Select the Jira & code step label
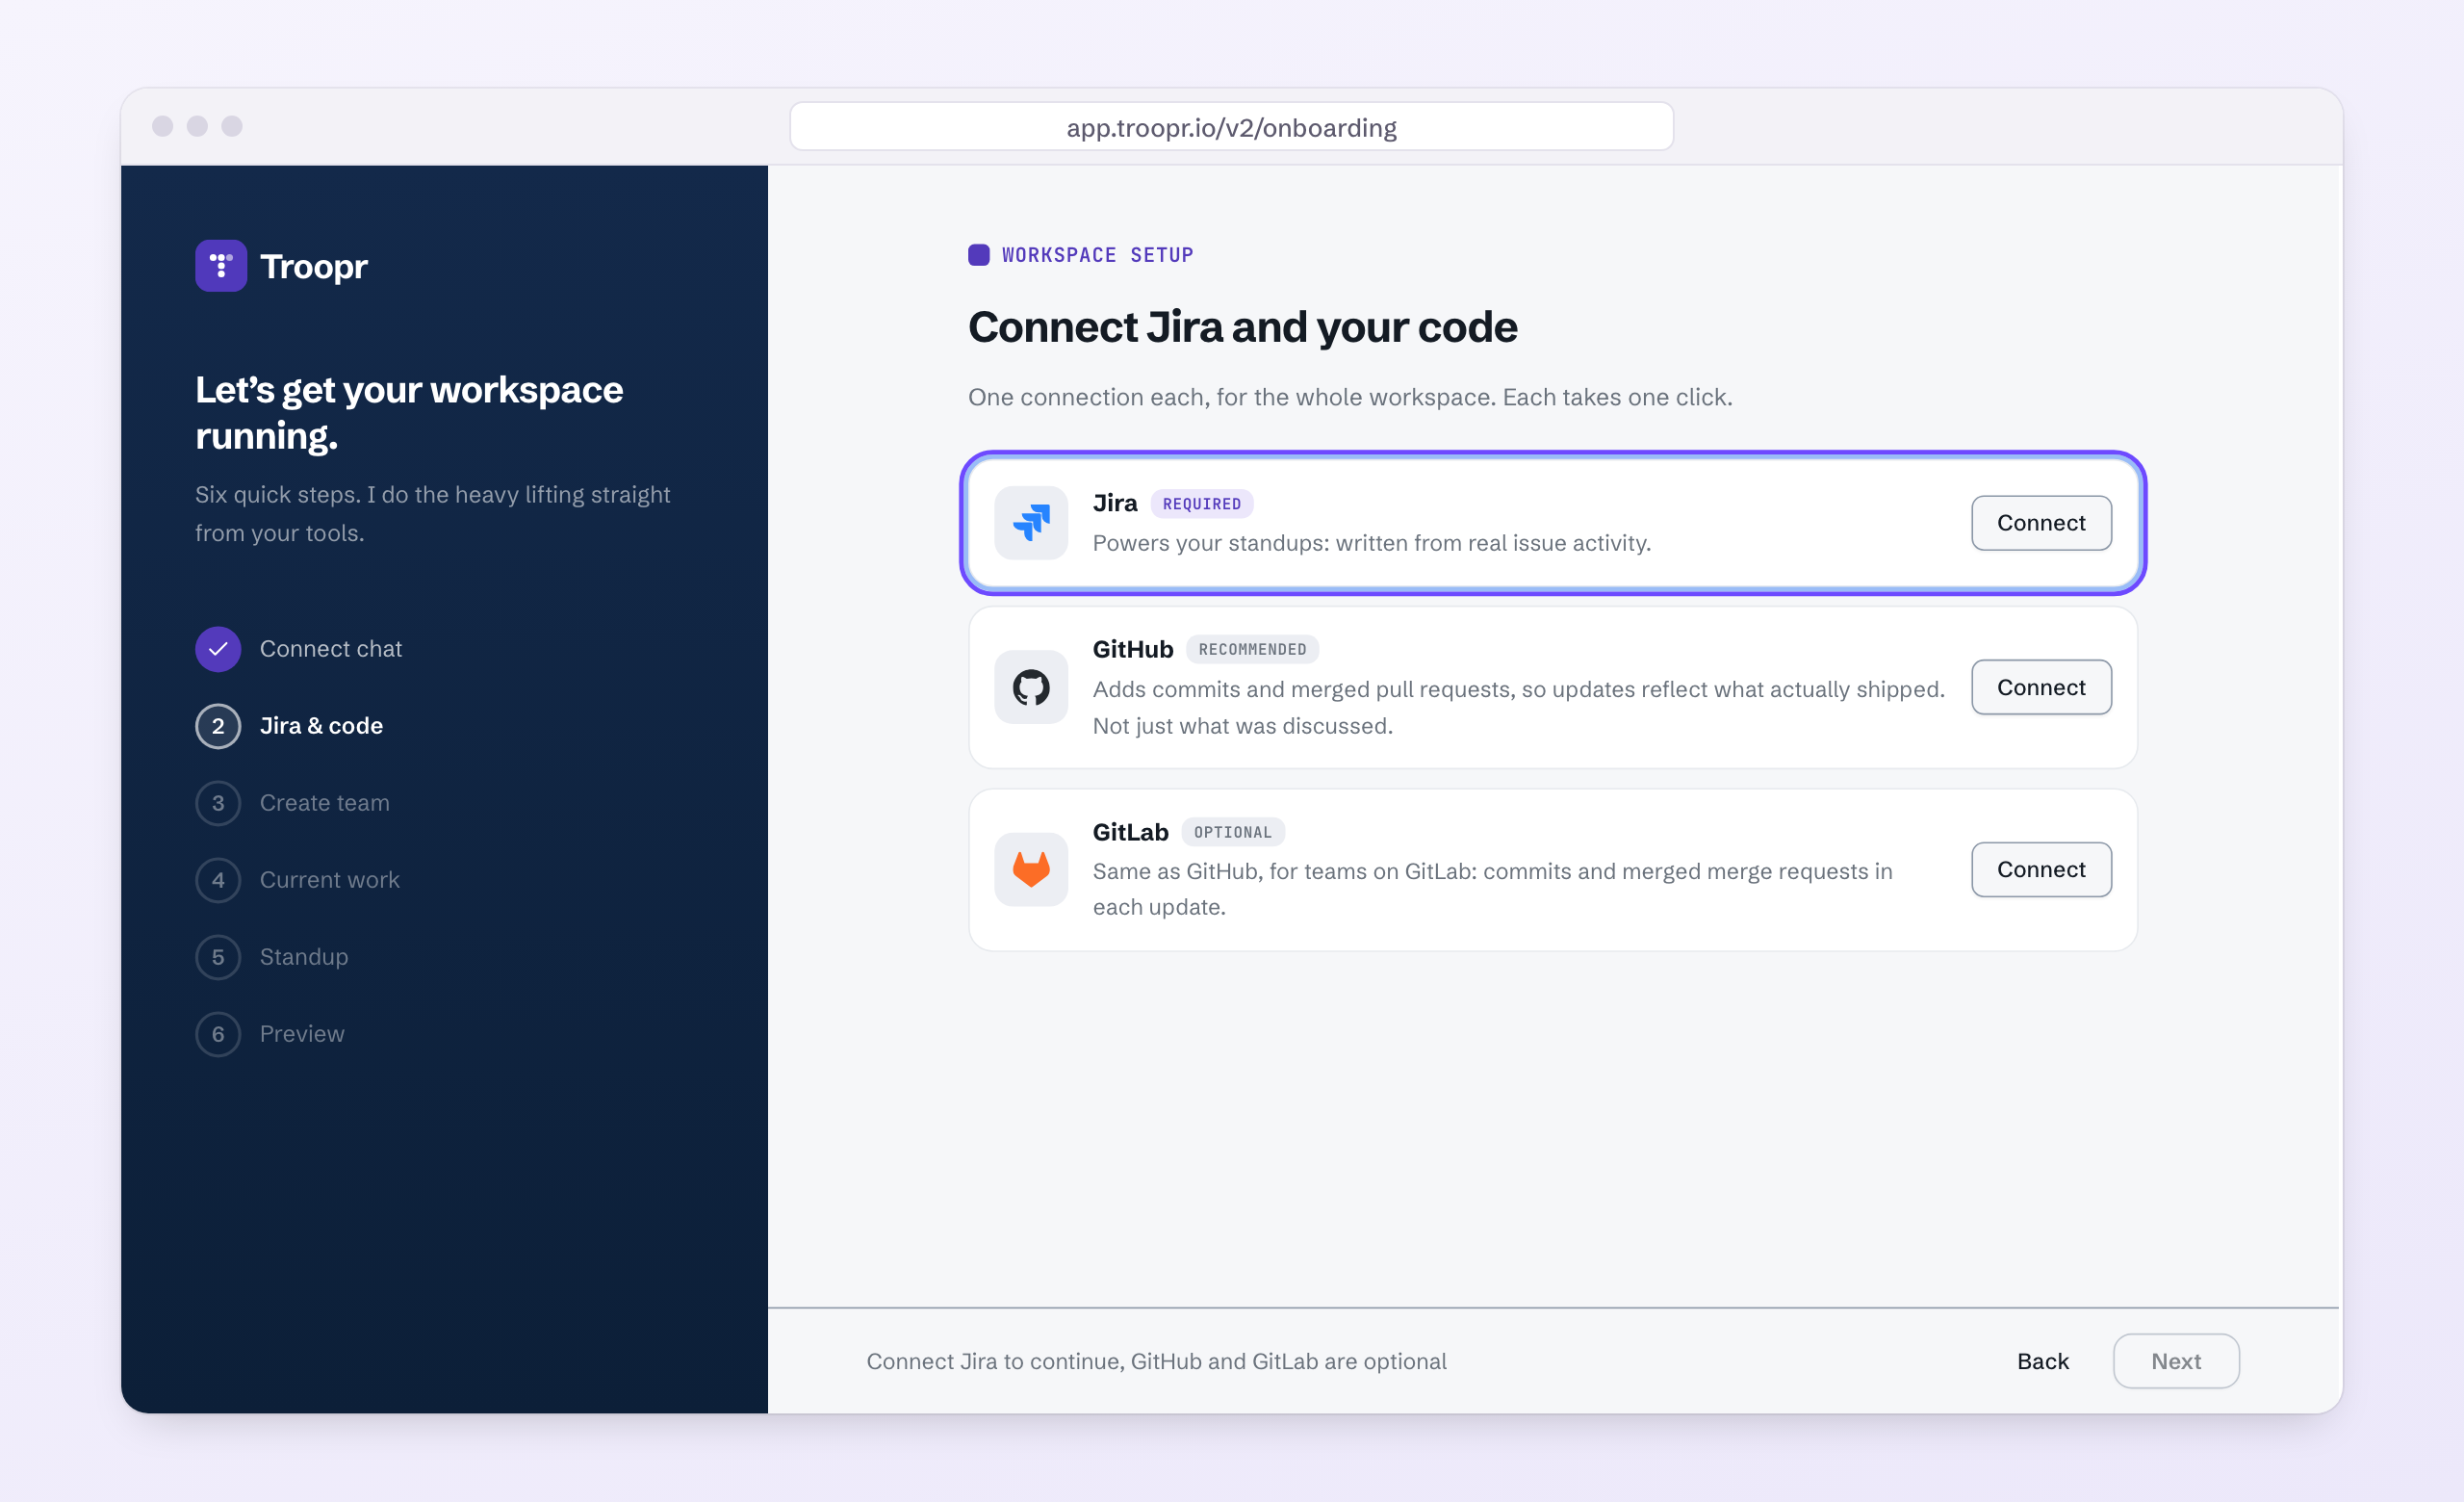This screenshot has height=1502, width=2464. [x=321, y=726]
